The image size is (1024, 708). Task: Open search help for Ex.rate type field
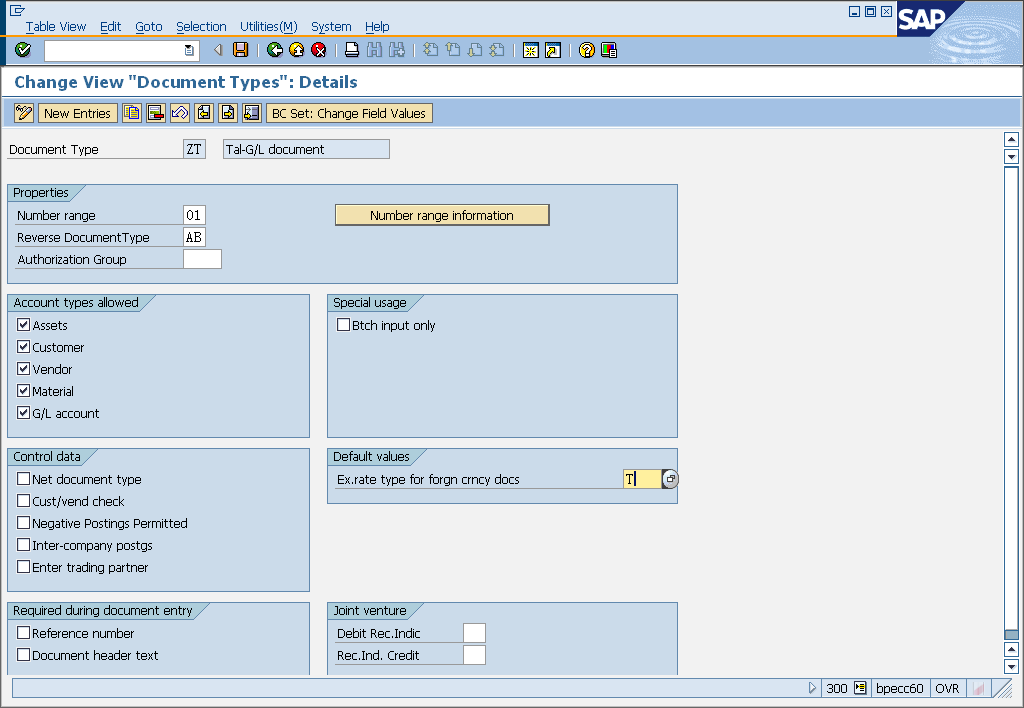(668, 479)
